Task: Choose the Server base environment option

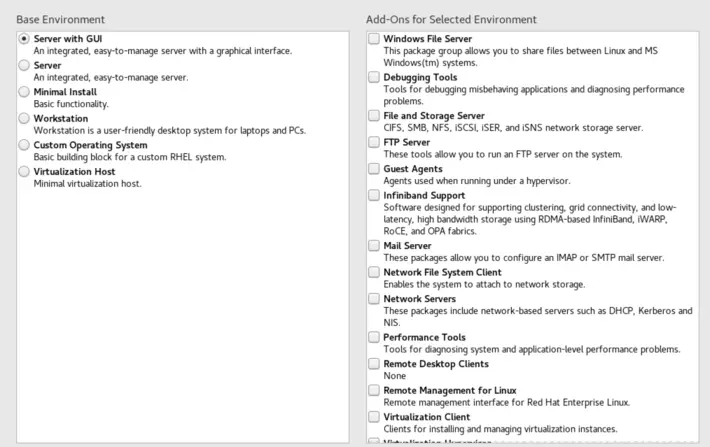Action: tap(24, 65)
